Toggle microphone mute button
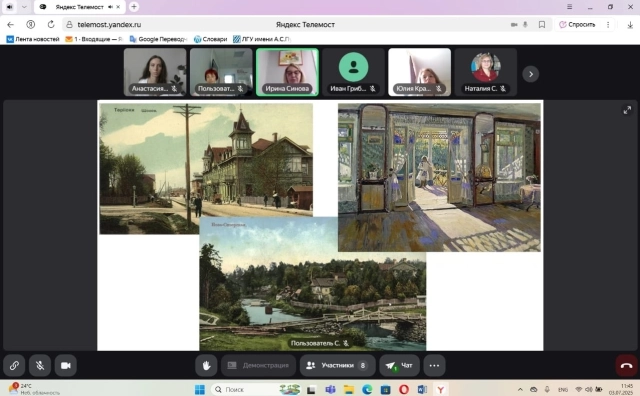The width and height of the screenshot is (640, 396). point(40,365)
